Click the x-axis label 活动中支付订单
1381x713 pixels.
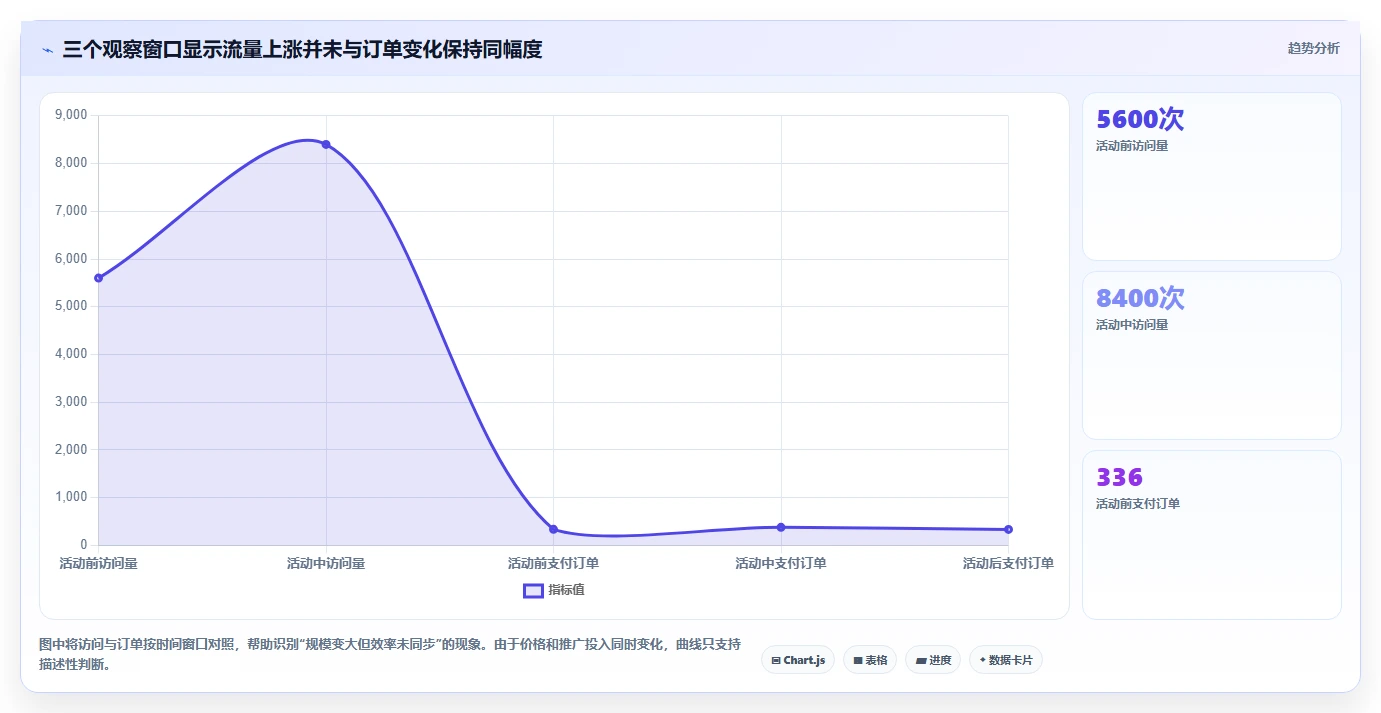pos(781,564)
